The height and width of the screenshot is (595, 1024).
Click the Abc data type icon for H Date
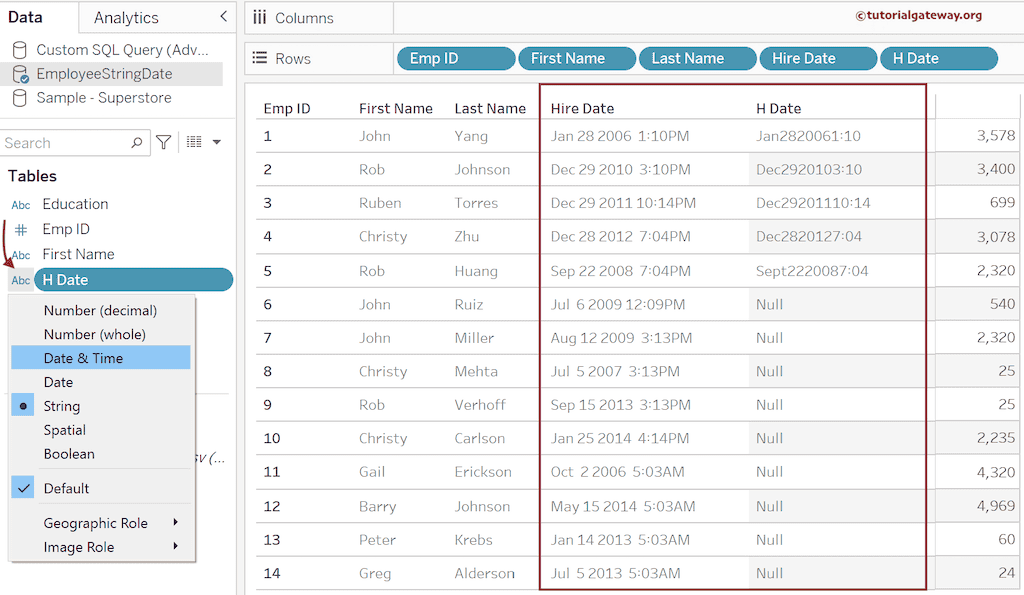pos(20,281)
